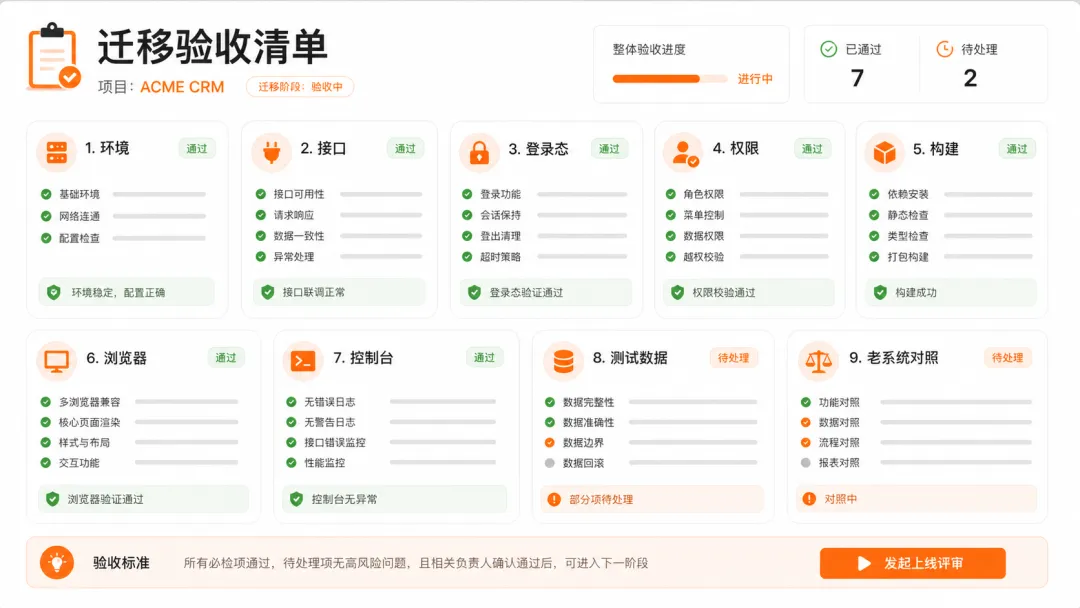Click the 通过 badge on 环境 card
Image resolution: width=1080 pixels, height=608 pixels.
197,149
